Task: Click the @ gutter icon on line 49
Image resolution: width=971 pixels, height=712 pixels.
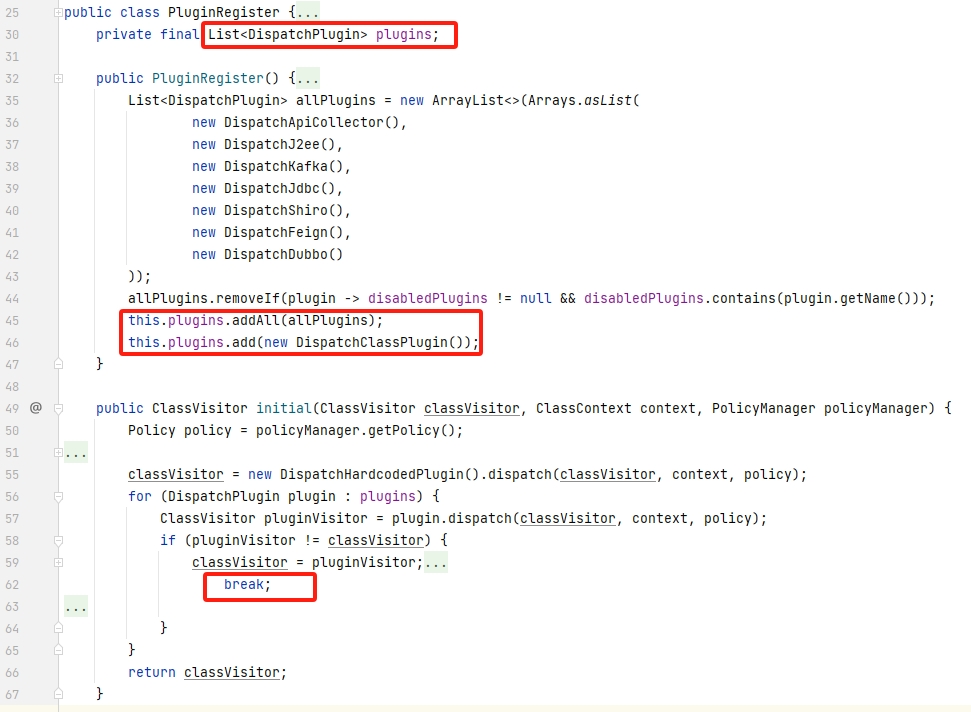Action: [36, 408]
